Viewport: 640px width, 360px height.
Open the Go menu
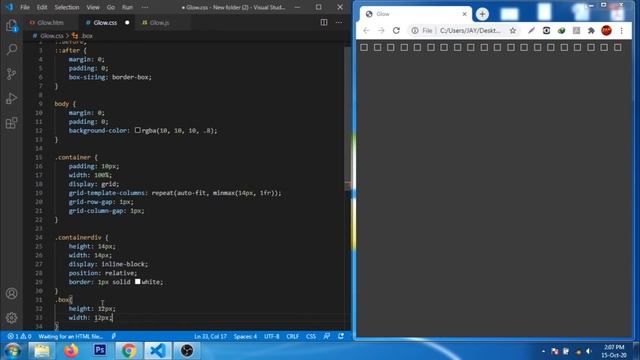(x=111, y=7)
